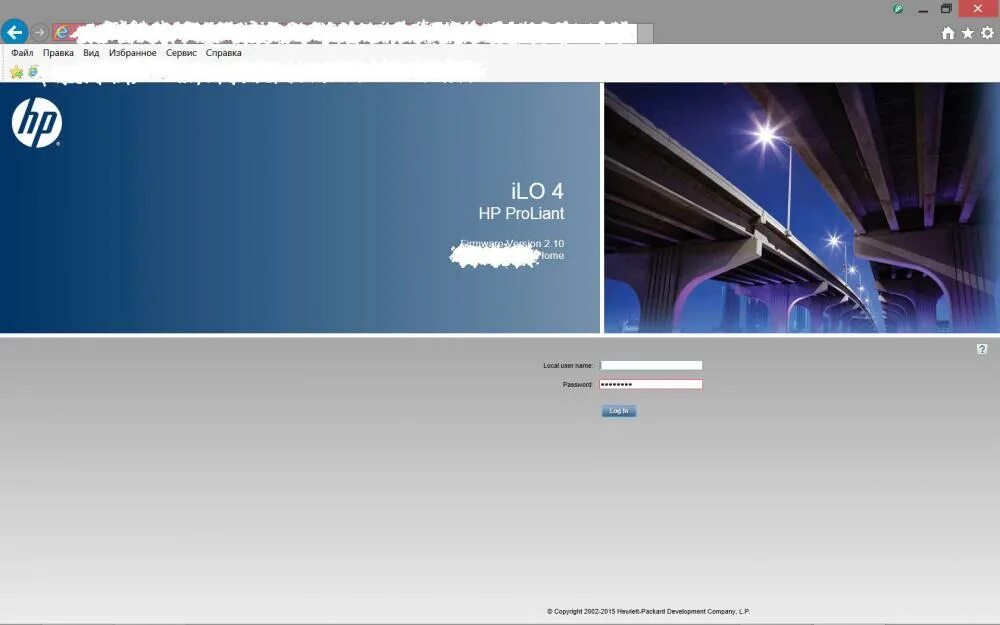The width and height of the screenshot is (1000, 625).
Task: Open the Файл menu
Action: [22, 53]
